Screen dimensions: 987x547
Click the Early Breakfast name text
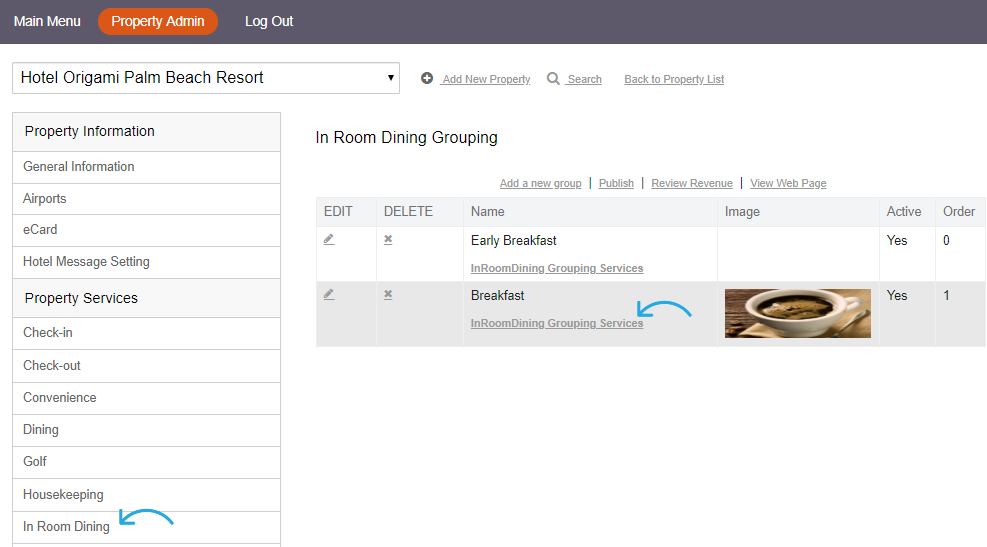coord(514,240)
